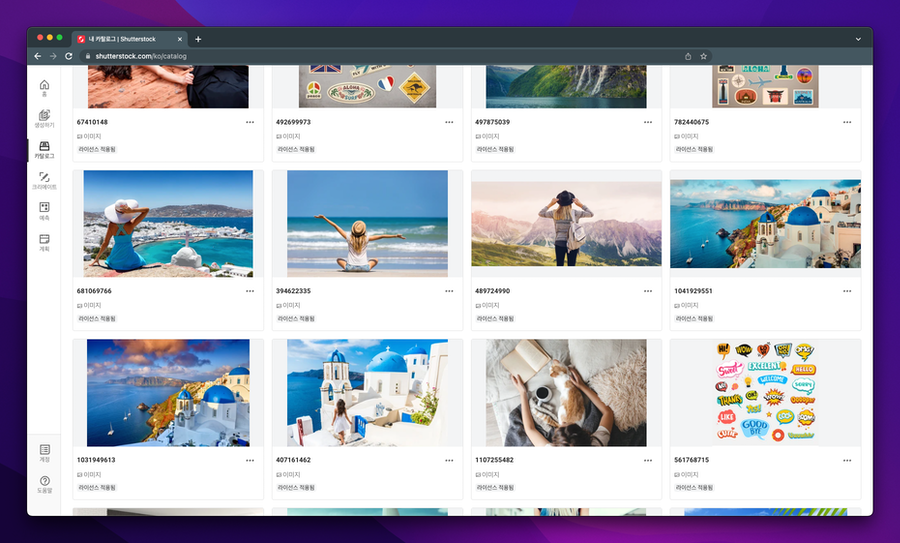Image resolution: width=900 pixels, height=543 pixels.
Task: Open the woman sitting on beach photo
Action: coord(367,224)
